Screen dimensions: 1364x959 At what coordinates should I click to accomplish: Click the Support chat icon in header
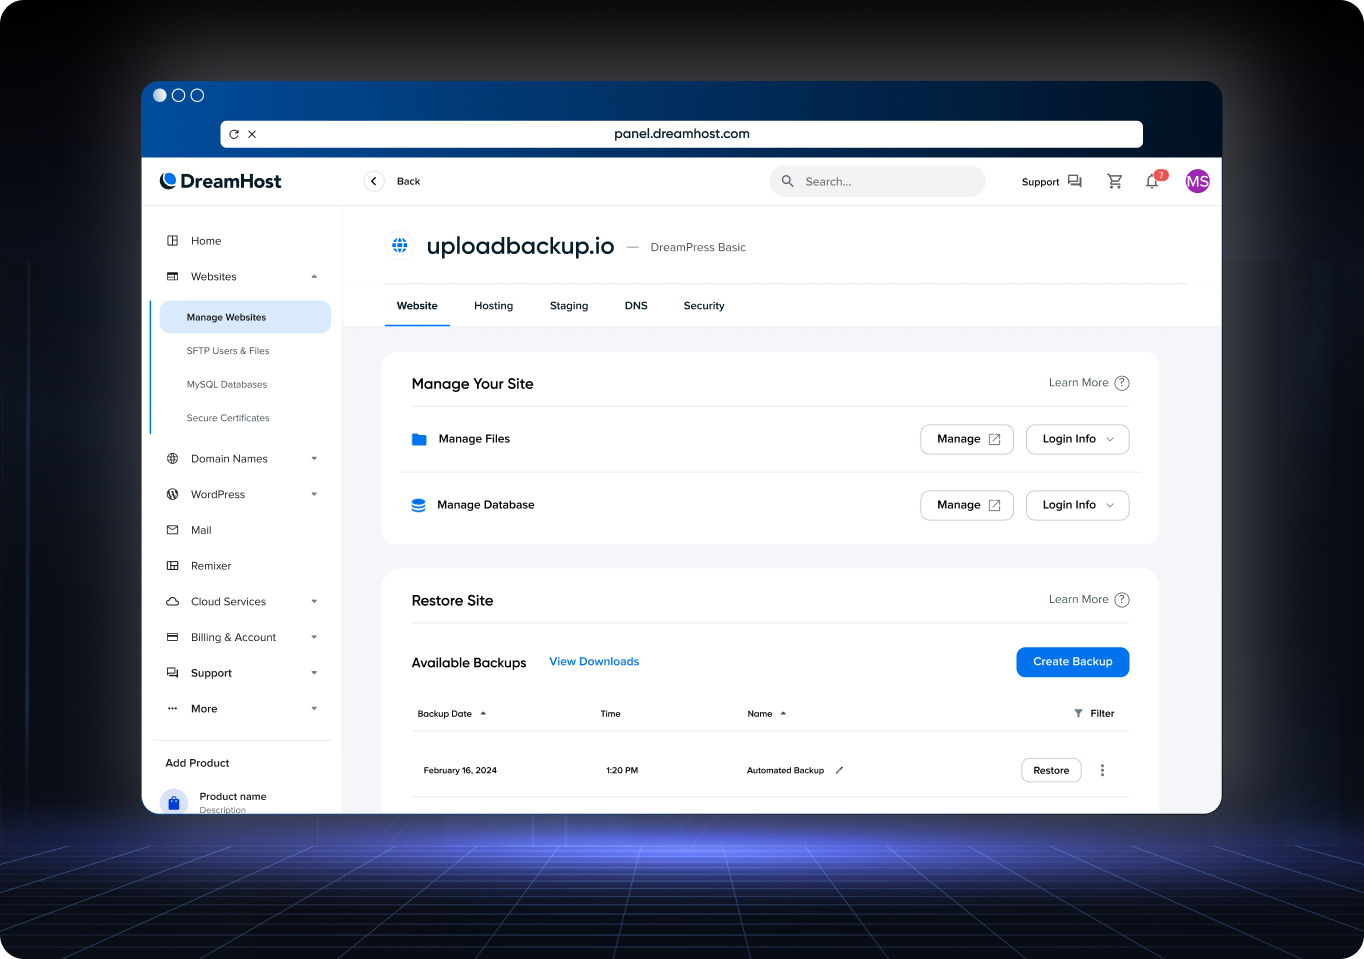1074,181
